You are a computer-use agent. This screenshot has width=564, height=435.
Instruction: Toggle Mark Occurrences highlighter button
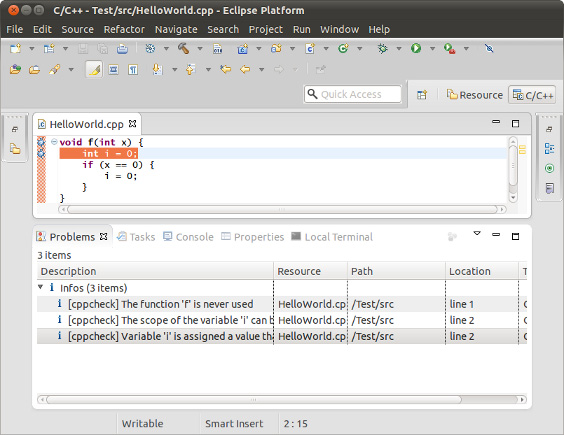click(x=94, y=69)
